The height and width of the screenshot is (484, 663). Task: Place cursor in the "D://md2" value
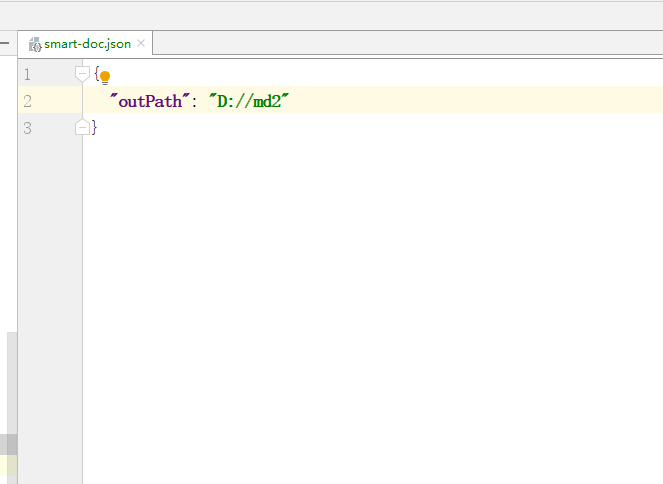click(249, 101)
